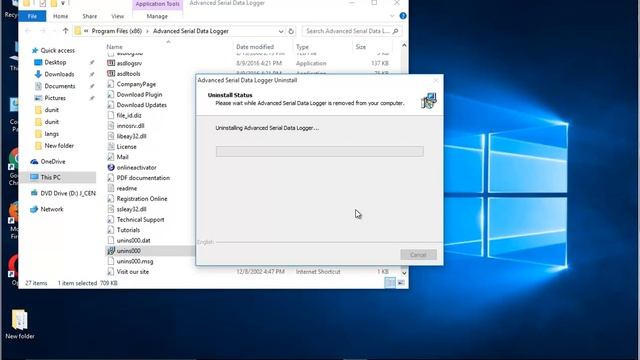Click the Search Advanced Serial Data Logger box
640x360 pixels.
pyautogui.click(x=351, y=31)
